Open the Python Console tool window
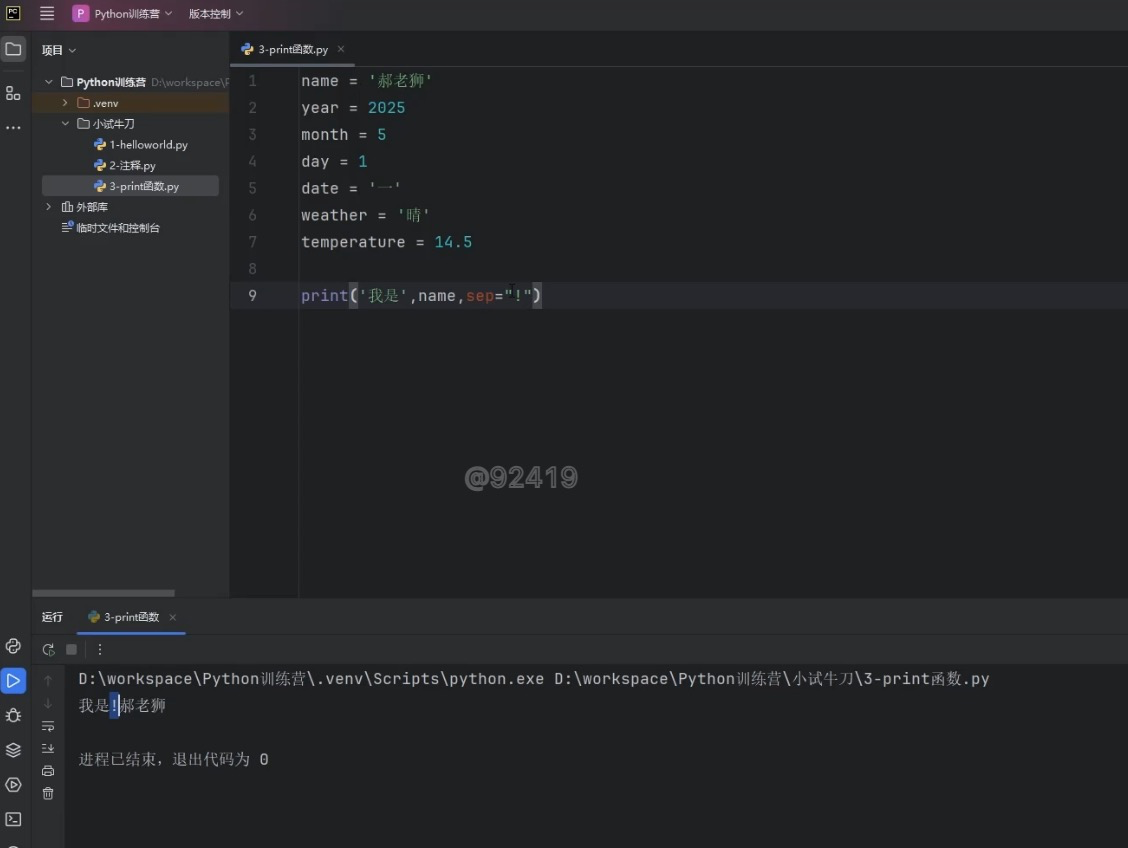 pyautogui.click(x=13, y=646)
